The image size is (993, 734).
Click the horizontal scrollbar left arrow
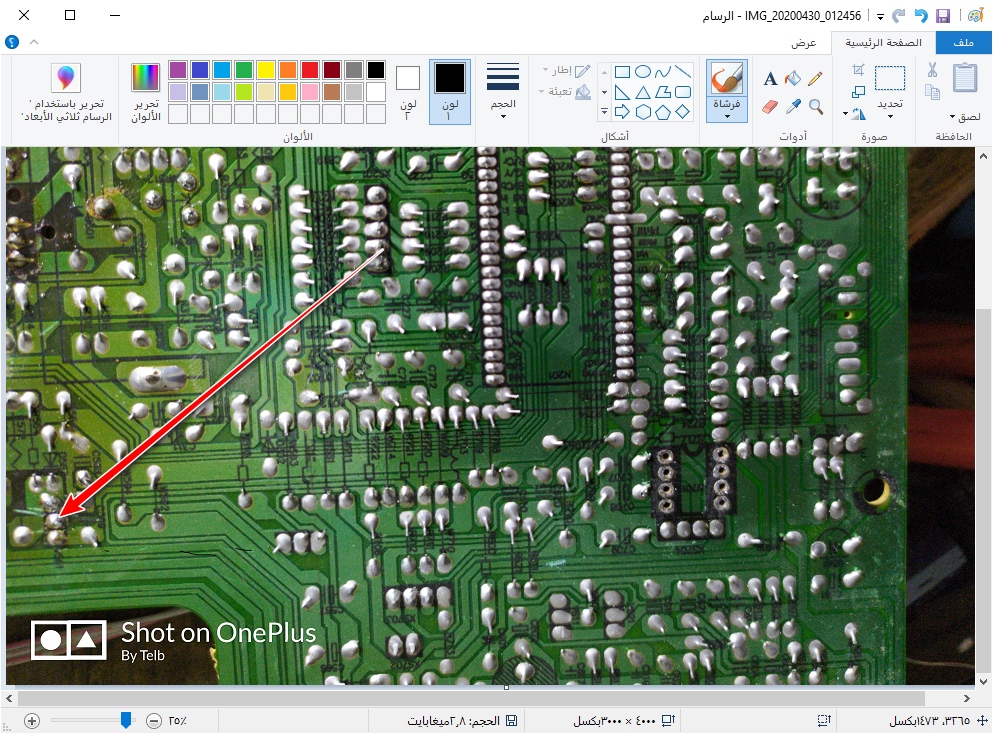9,699
